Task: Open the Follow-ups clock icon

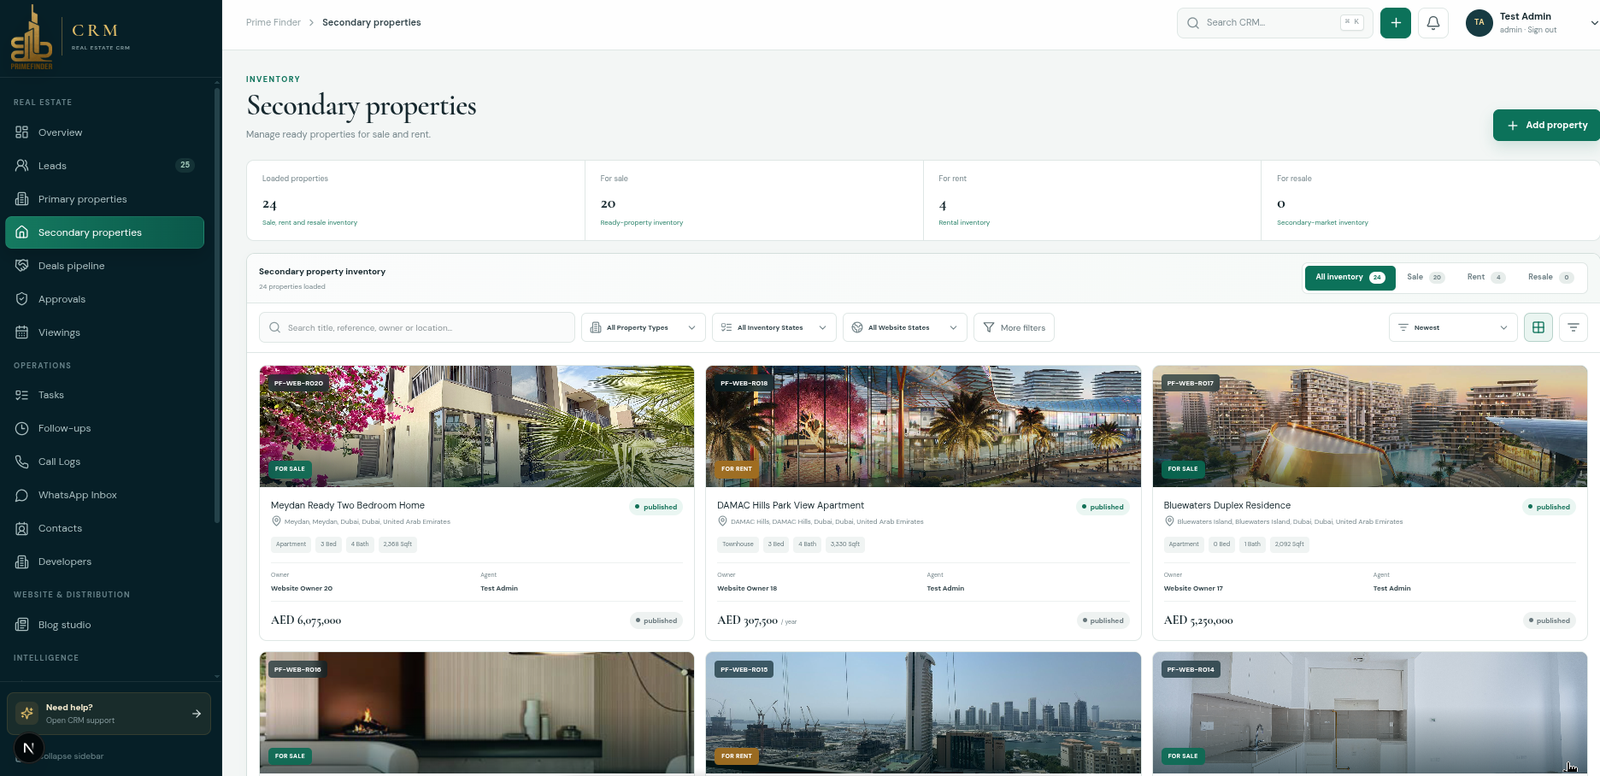Action: point(22,428)
